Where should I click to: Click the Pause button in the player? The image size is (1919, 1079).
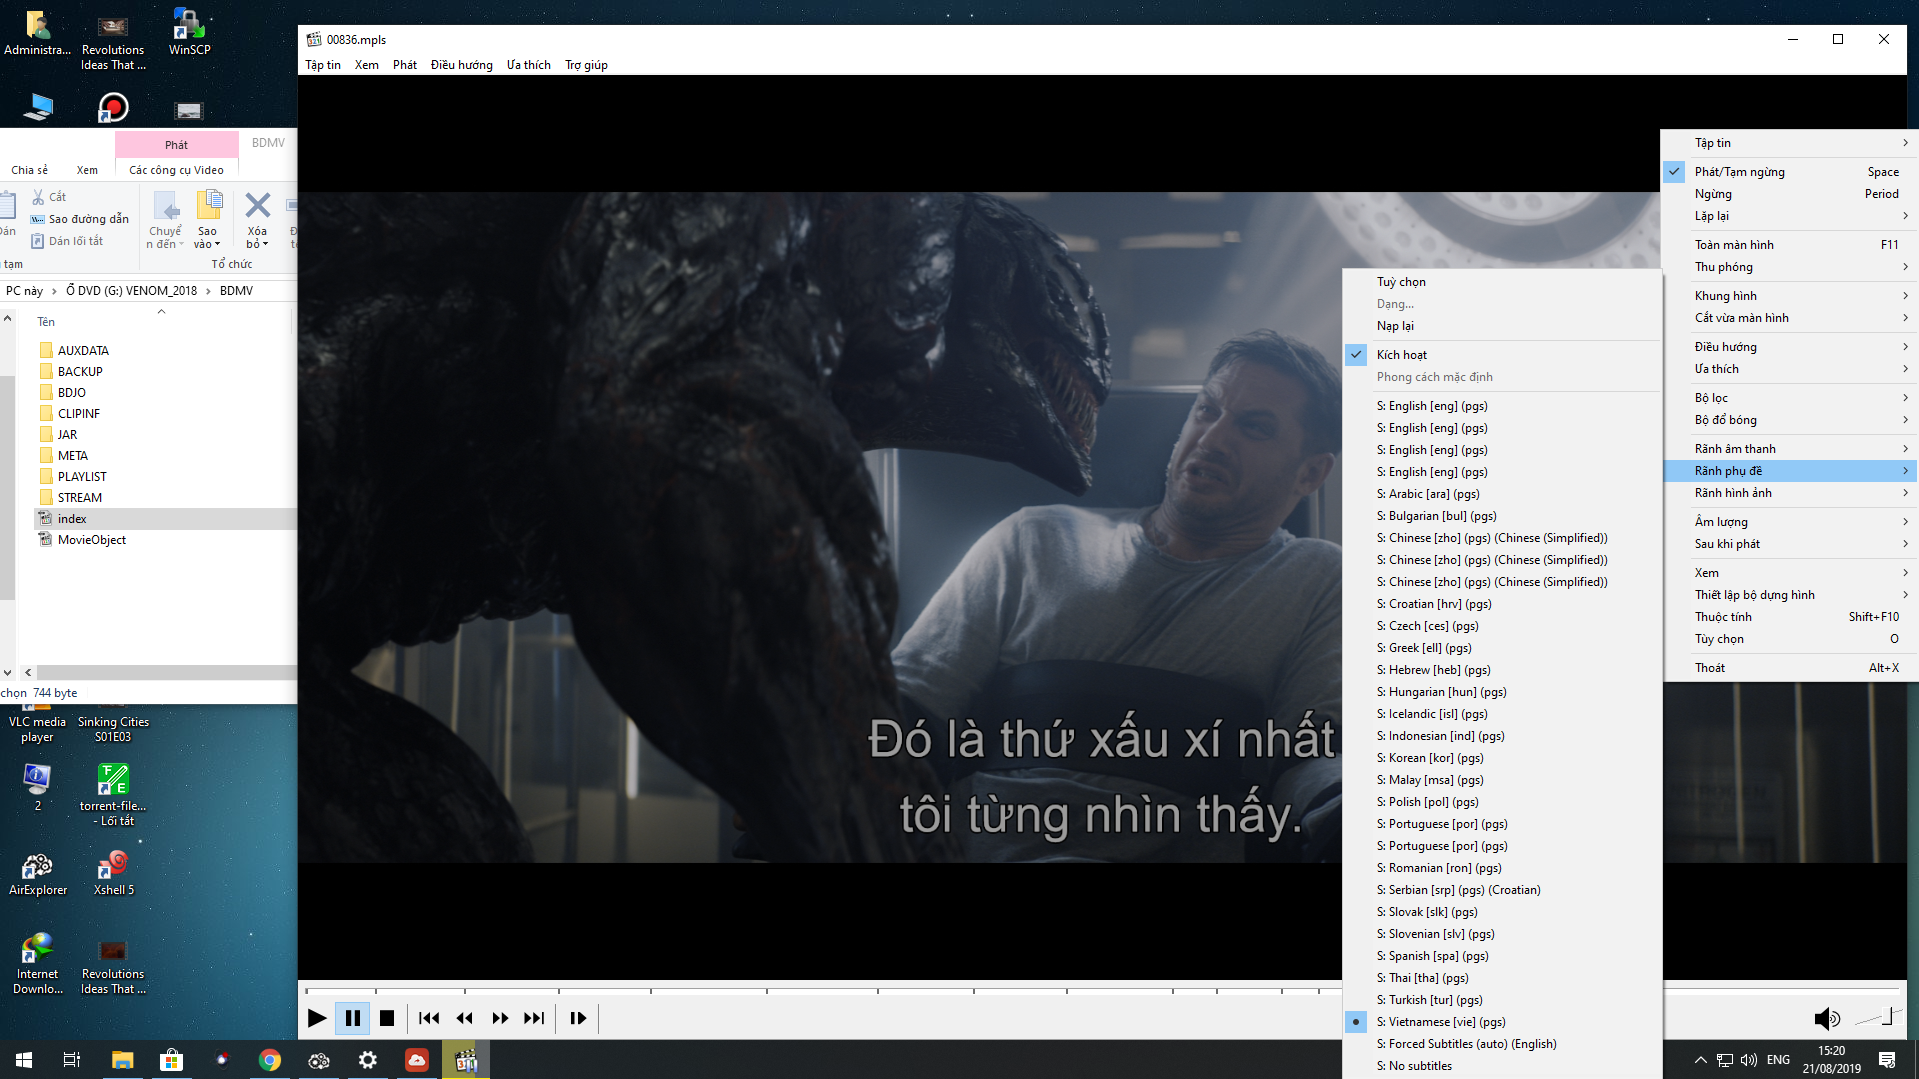(x=353, y=1018)
